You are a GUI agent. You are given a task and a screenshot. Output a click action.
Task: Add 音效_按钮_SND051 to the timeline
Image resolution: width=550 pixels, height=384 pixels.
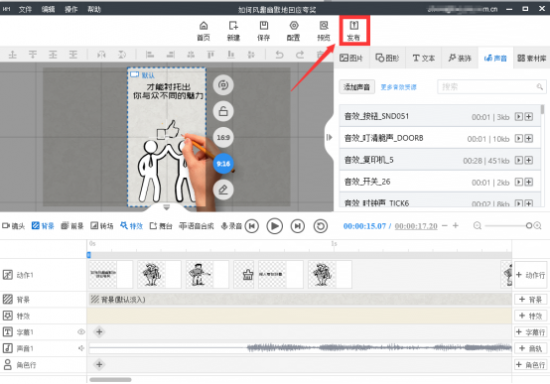coord(529,117)
